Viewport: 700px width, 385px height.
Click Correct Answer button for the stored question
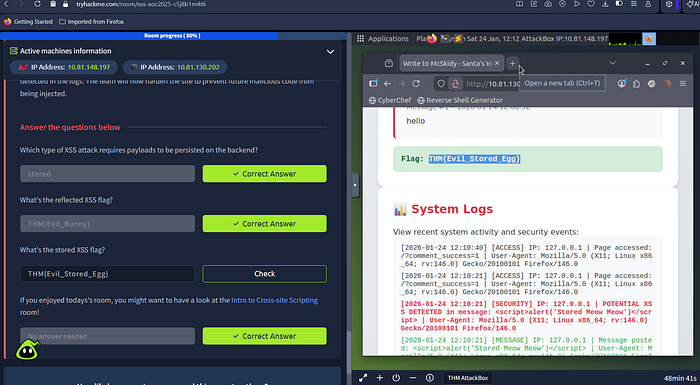(265, 174)
